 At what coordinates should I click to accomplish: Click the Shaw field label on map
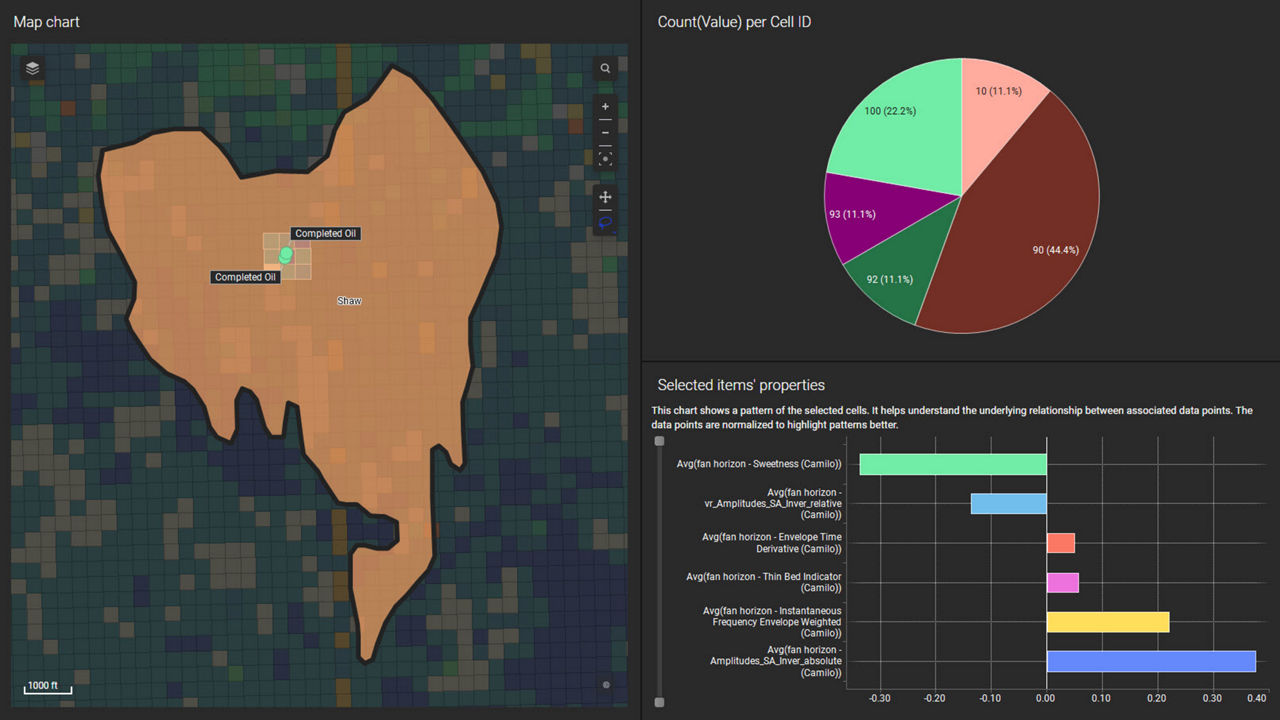[349, 301]
